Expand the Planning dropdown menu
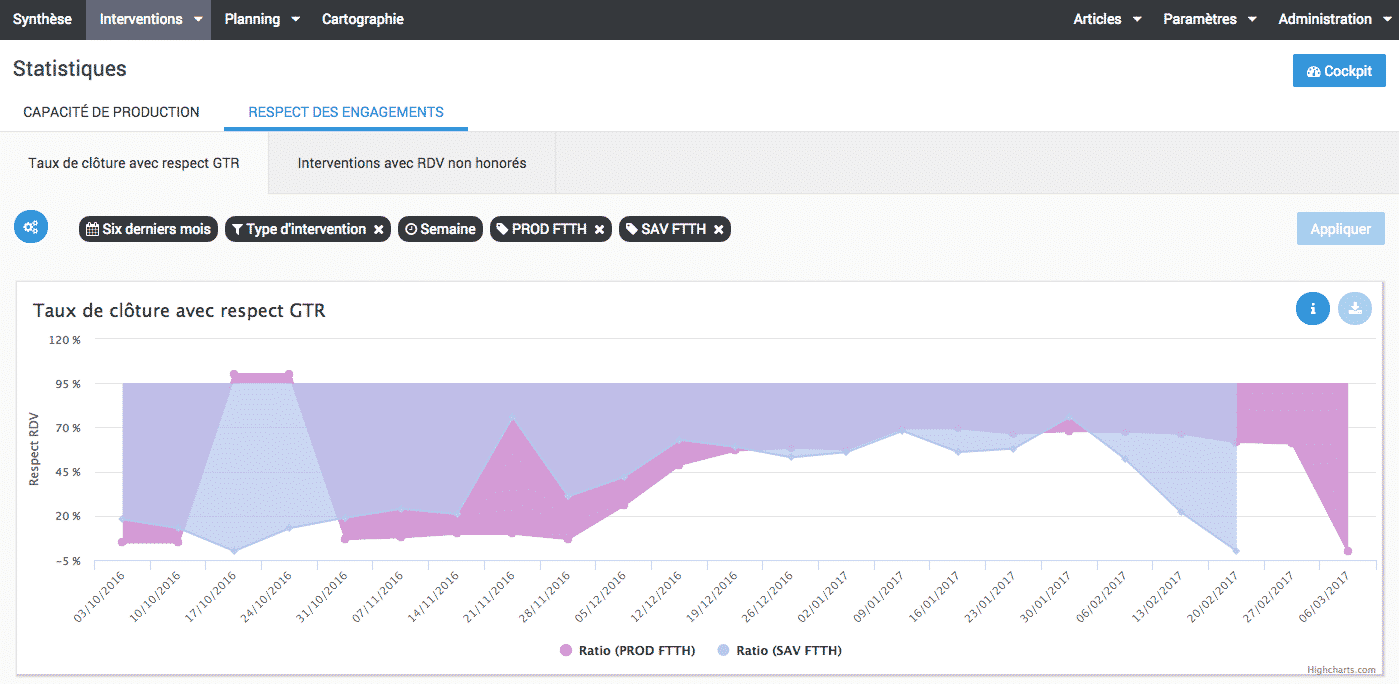Image resolution: width=1399 pixels, height=684 pixels. (262, 19)
